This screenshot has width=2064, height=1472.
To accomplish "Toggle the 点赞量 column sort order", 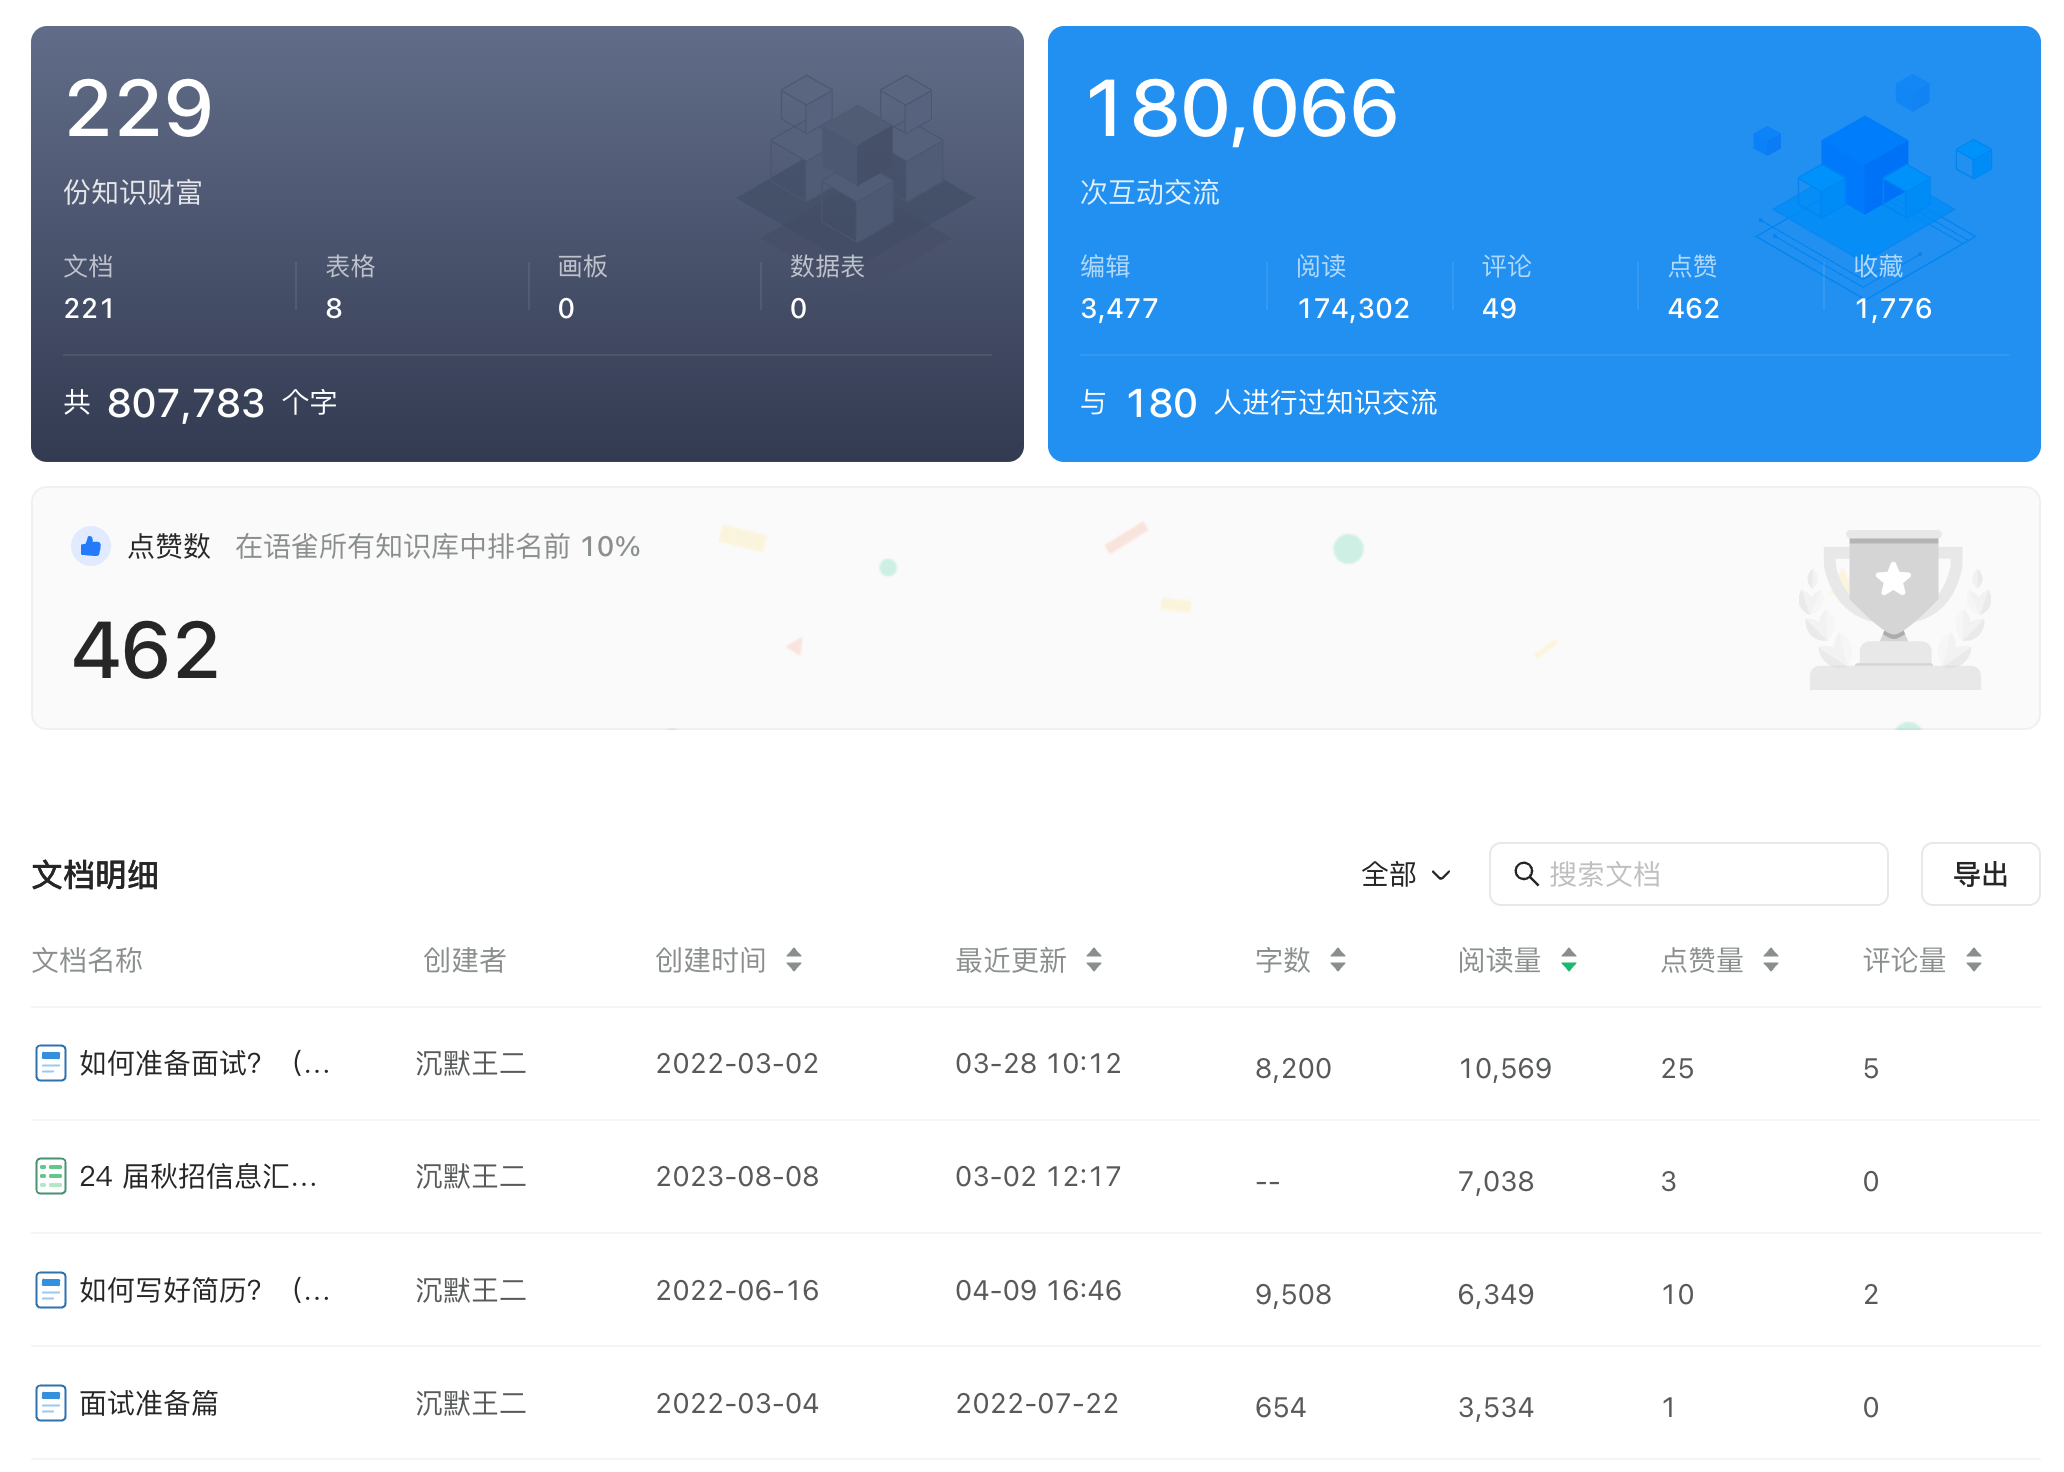I will click(1771, 960).
